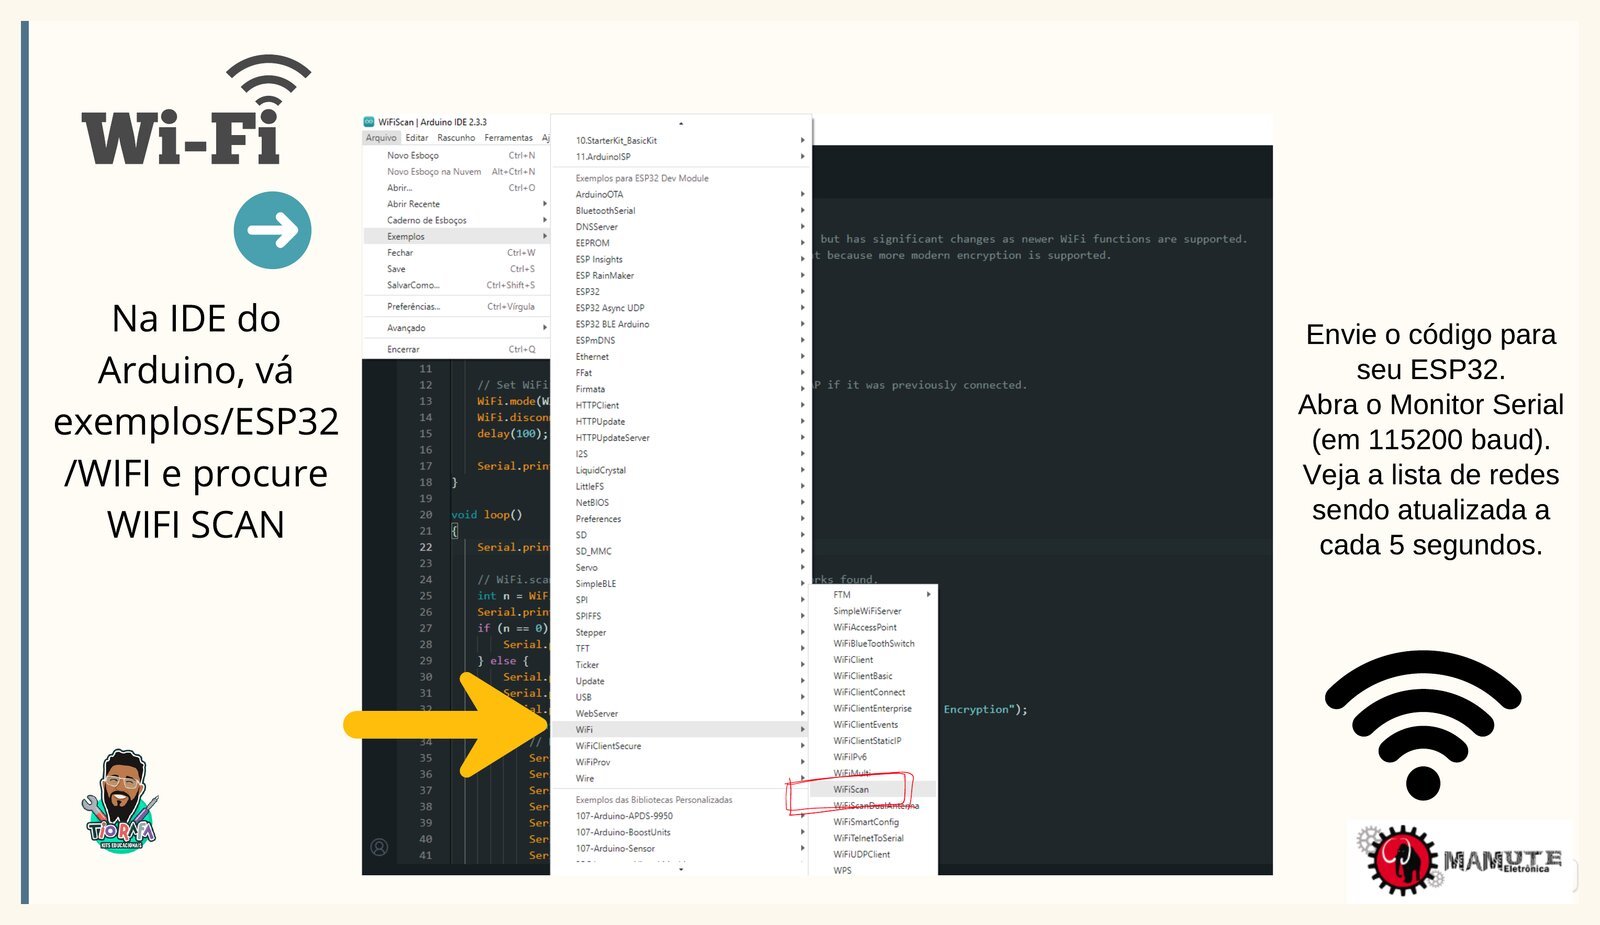Open the Editar menu
Viewport: 1600px width, 925px height.
pyautogui.click(x=417, y=138)
